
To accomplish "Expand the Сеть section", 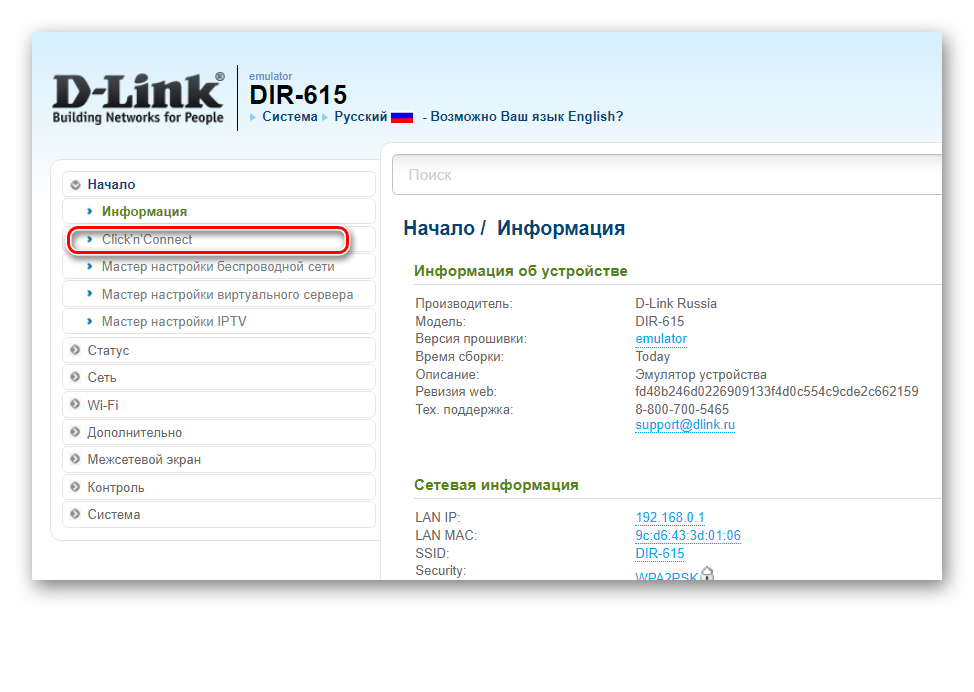I will pyautogui.click(x=219, y=378).
